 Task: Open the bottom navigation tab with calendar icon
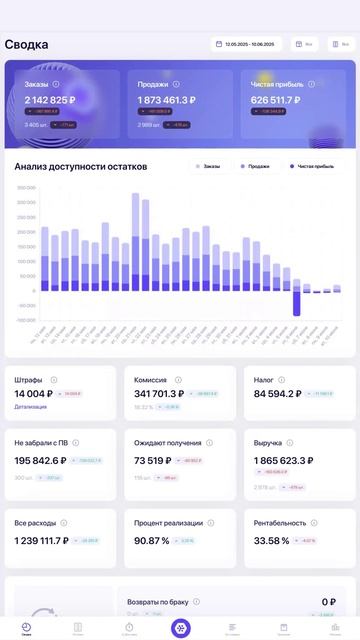click(x=284, y=629)
